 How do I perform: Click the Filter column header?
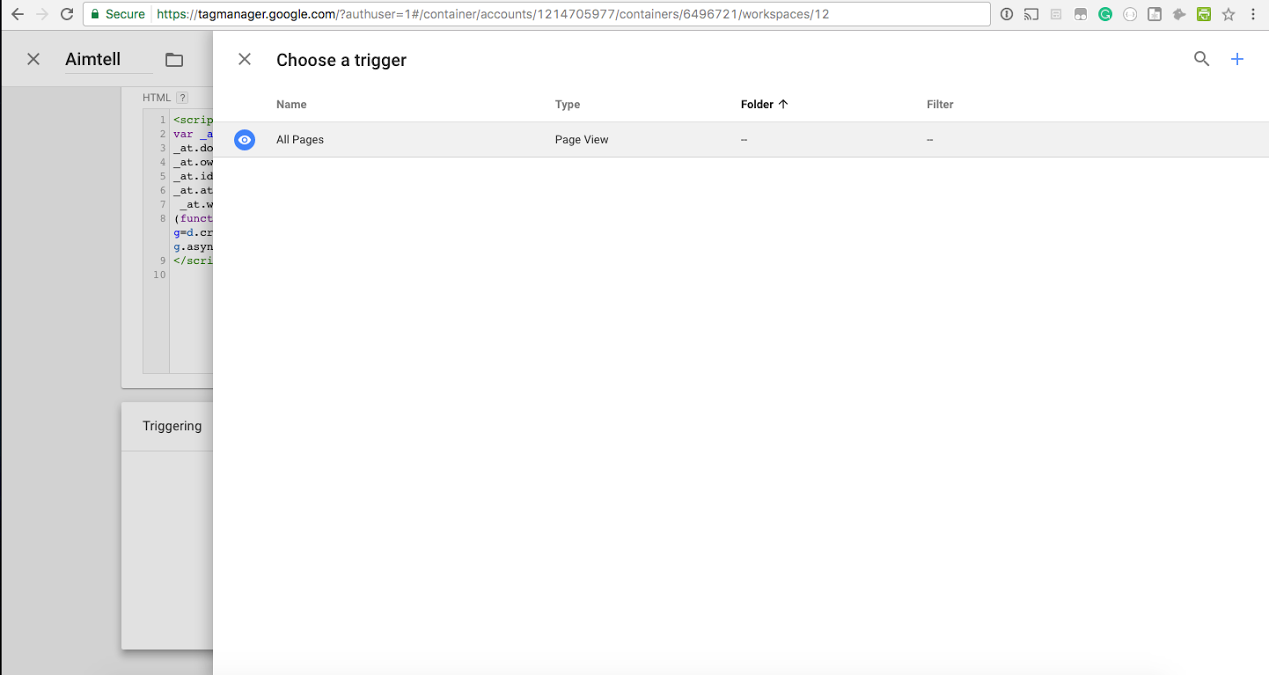940,104
